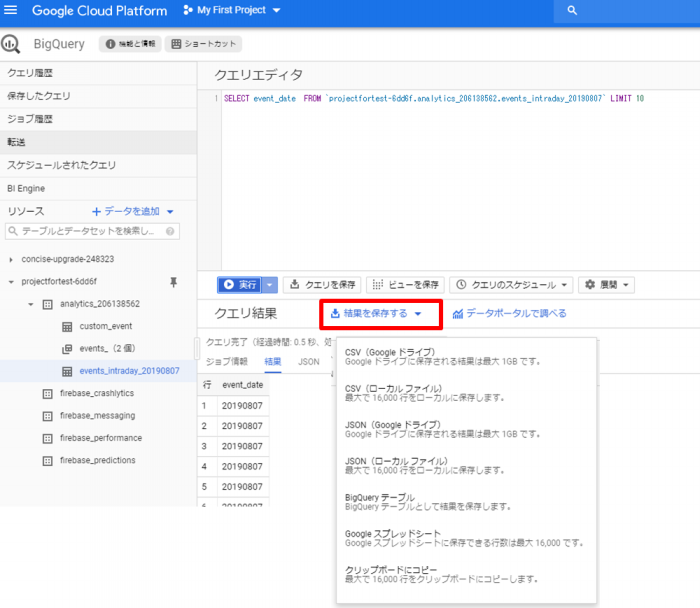Image resolution: width=700 pixels, height=608 pixels.
Task: Click the custom_event table icon
Action: [67, 327]
